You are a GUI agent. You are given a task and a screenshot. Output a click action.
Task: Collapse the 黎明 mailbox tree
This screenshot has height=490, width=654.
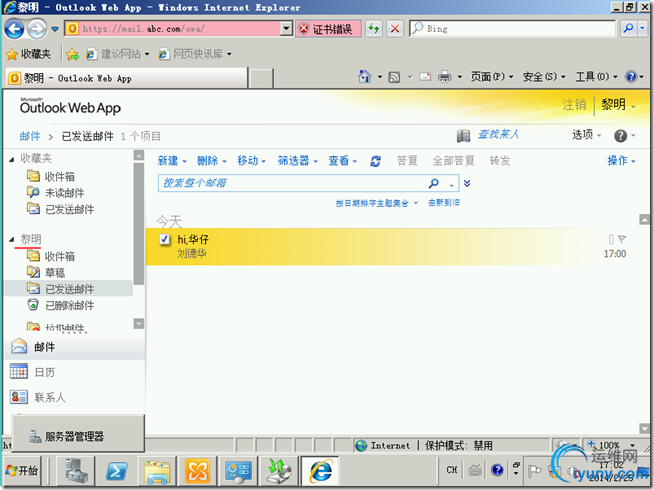point(12,239)
